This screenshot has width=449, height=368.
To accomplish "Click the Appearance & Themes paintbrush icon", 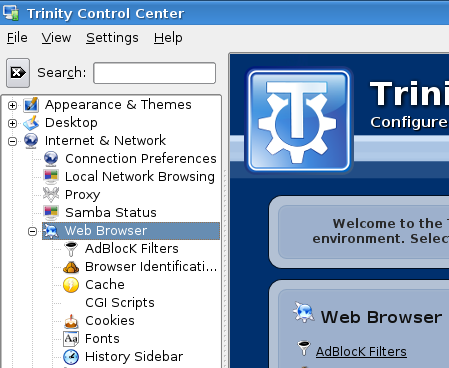I will coord(31,105).
